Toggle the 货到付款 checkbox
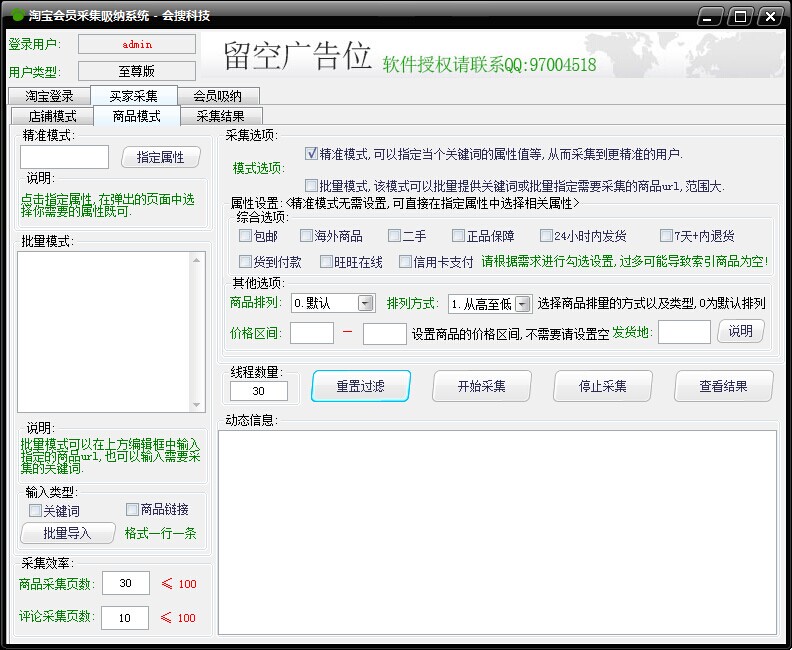The width and height of the screenshot is (792, 650). click(245, 261)
